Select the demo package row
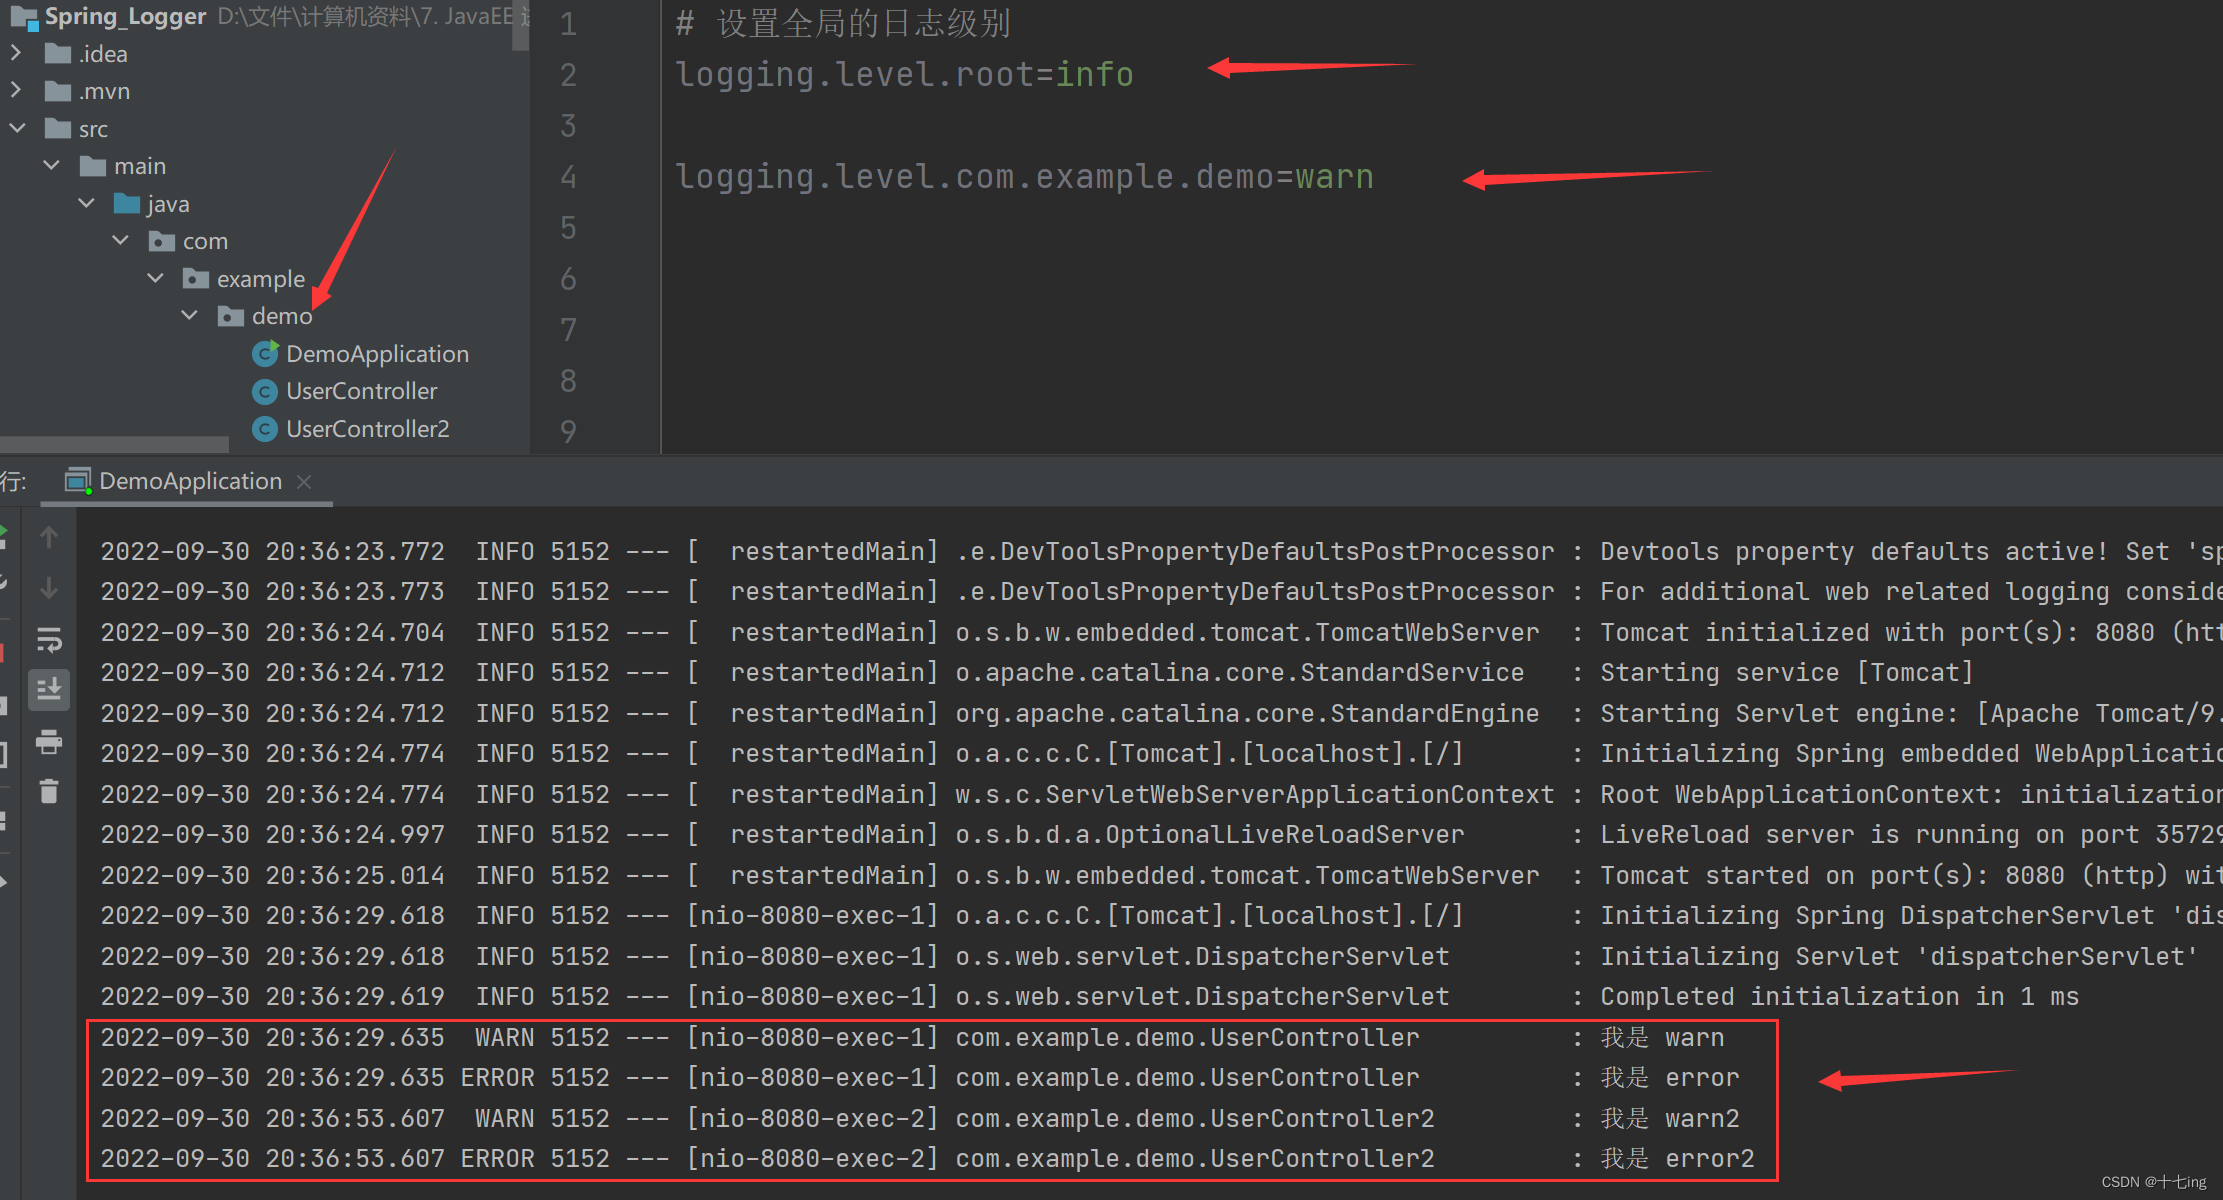The width and height of the screenshot is (2223, 1200). tap(282, 316)
